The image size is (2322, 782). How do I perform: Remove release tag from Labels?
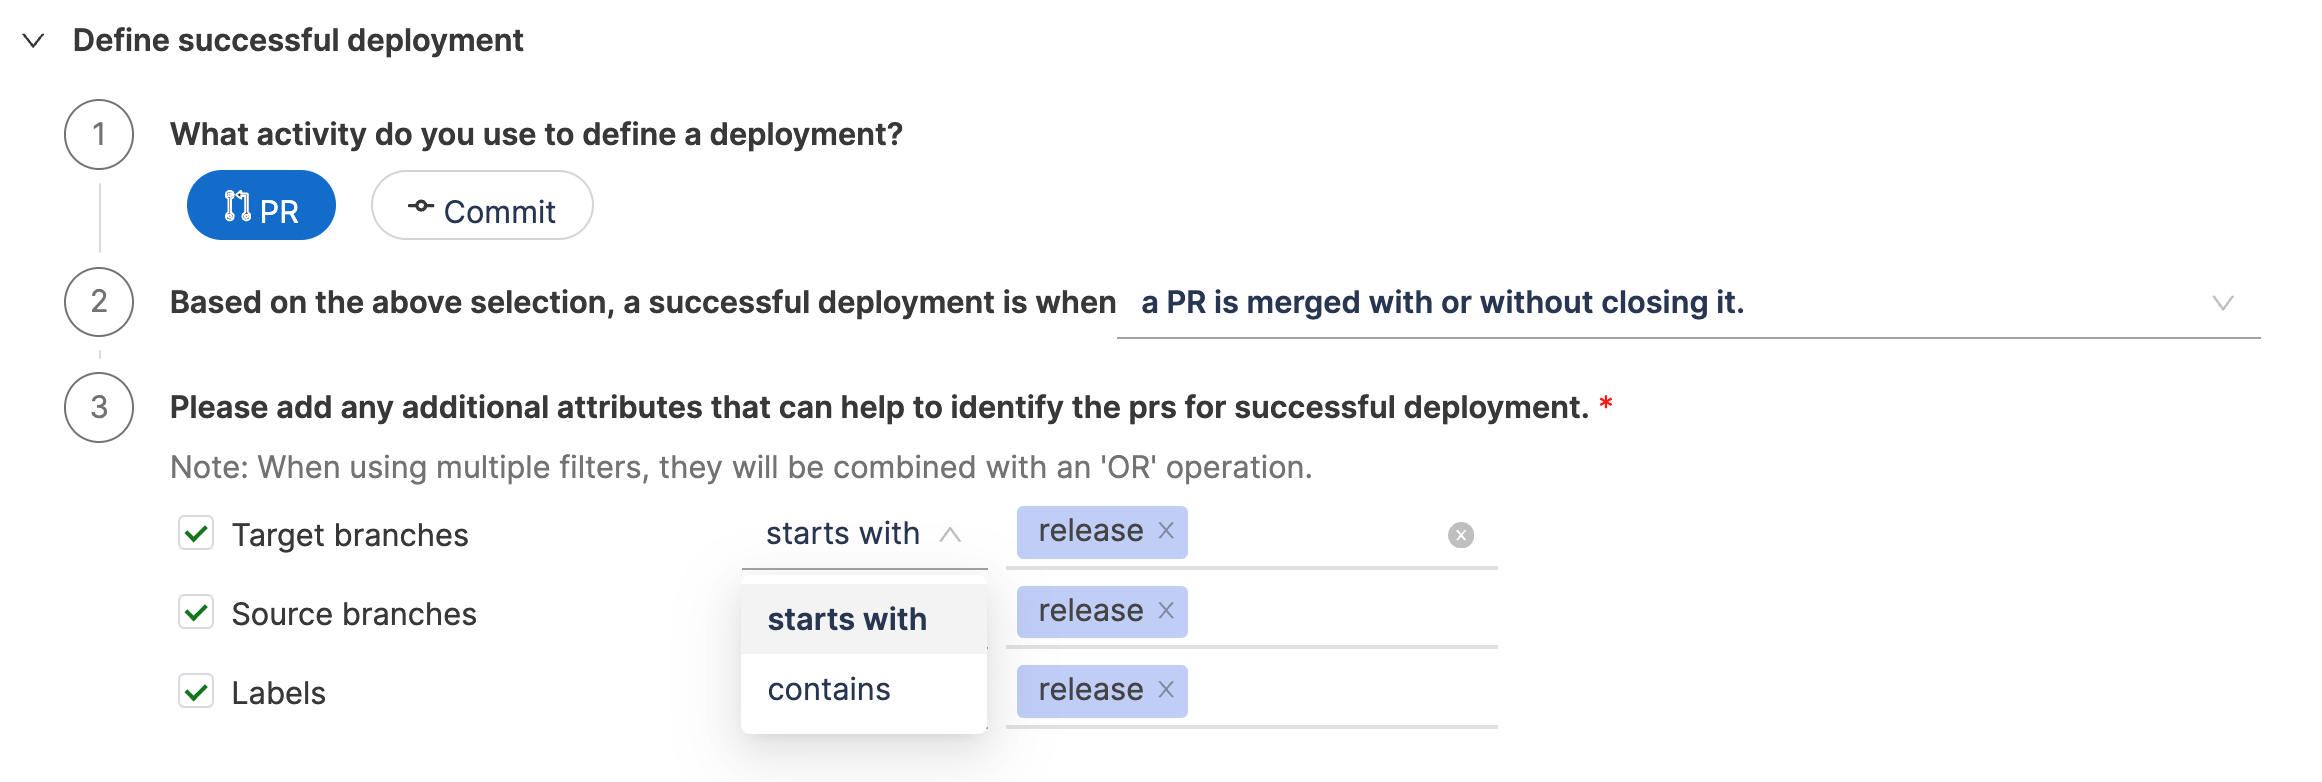coord(1166,690)
